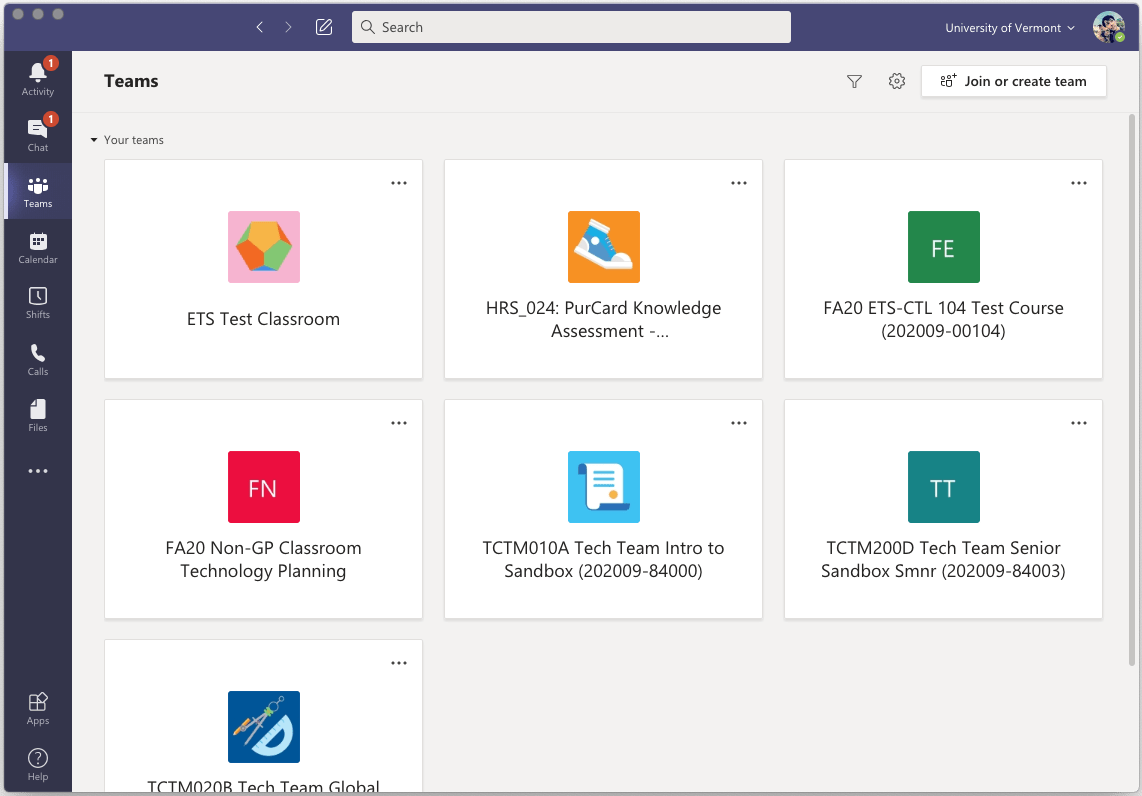Click the Join or create team button
The height and width of the screenshot is (796, 1142).
[x=1013, y=81]
